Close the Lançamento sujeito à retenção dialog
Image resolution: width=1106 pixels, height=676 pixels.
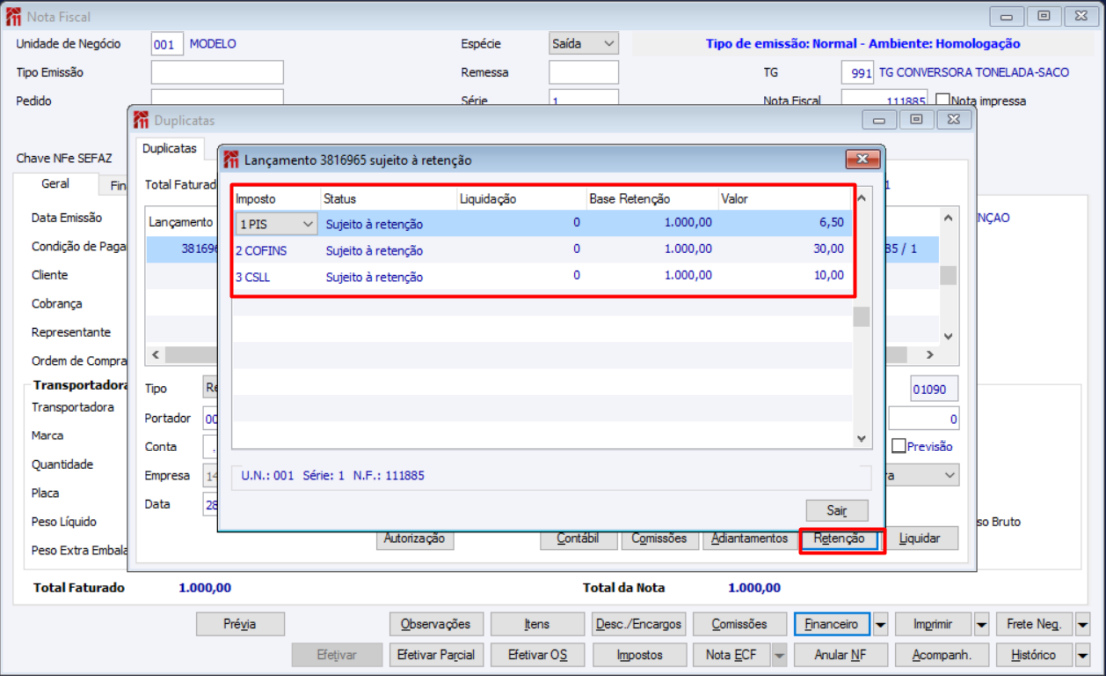(863, 159)
